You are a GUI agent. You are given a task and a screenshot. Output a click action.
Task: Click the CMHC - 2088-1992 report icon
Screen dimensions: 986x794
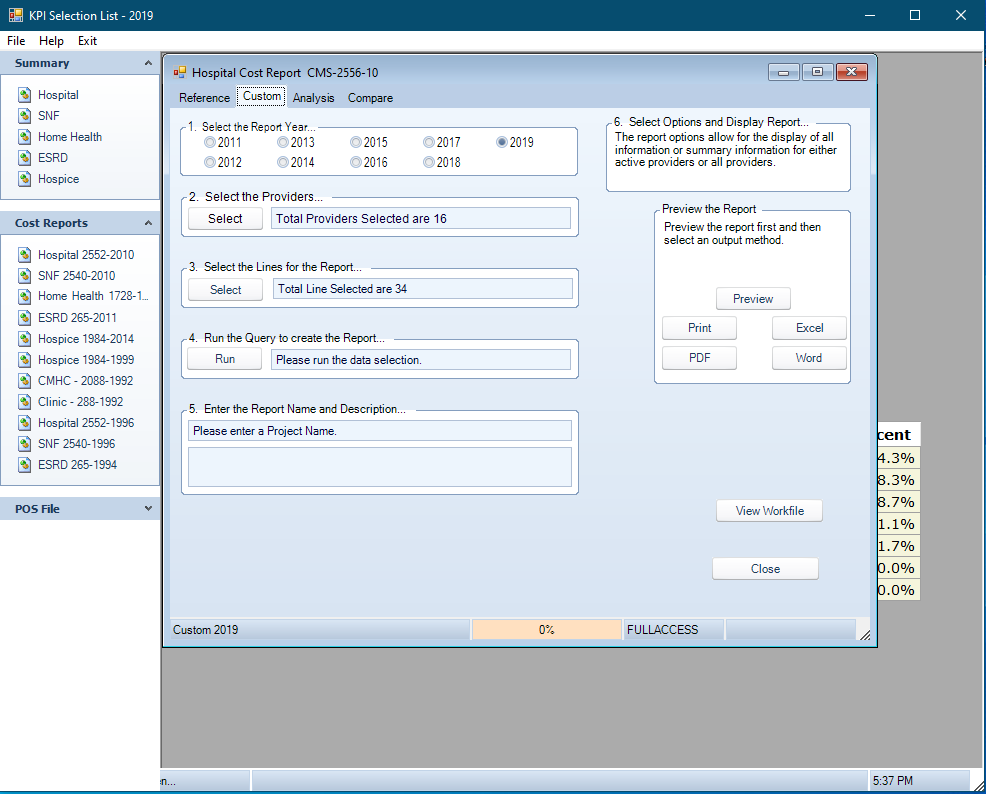click(25, 380)
